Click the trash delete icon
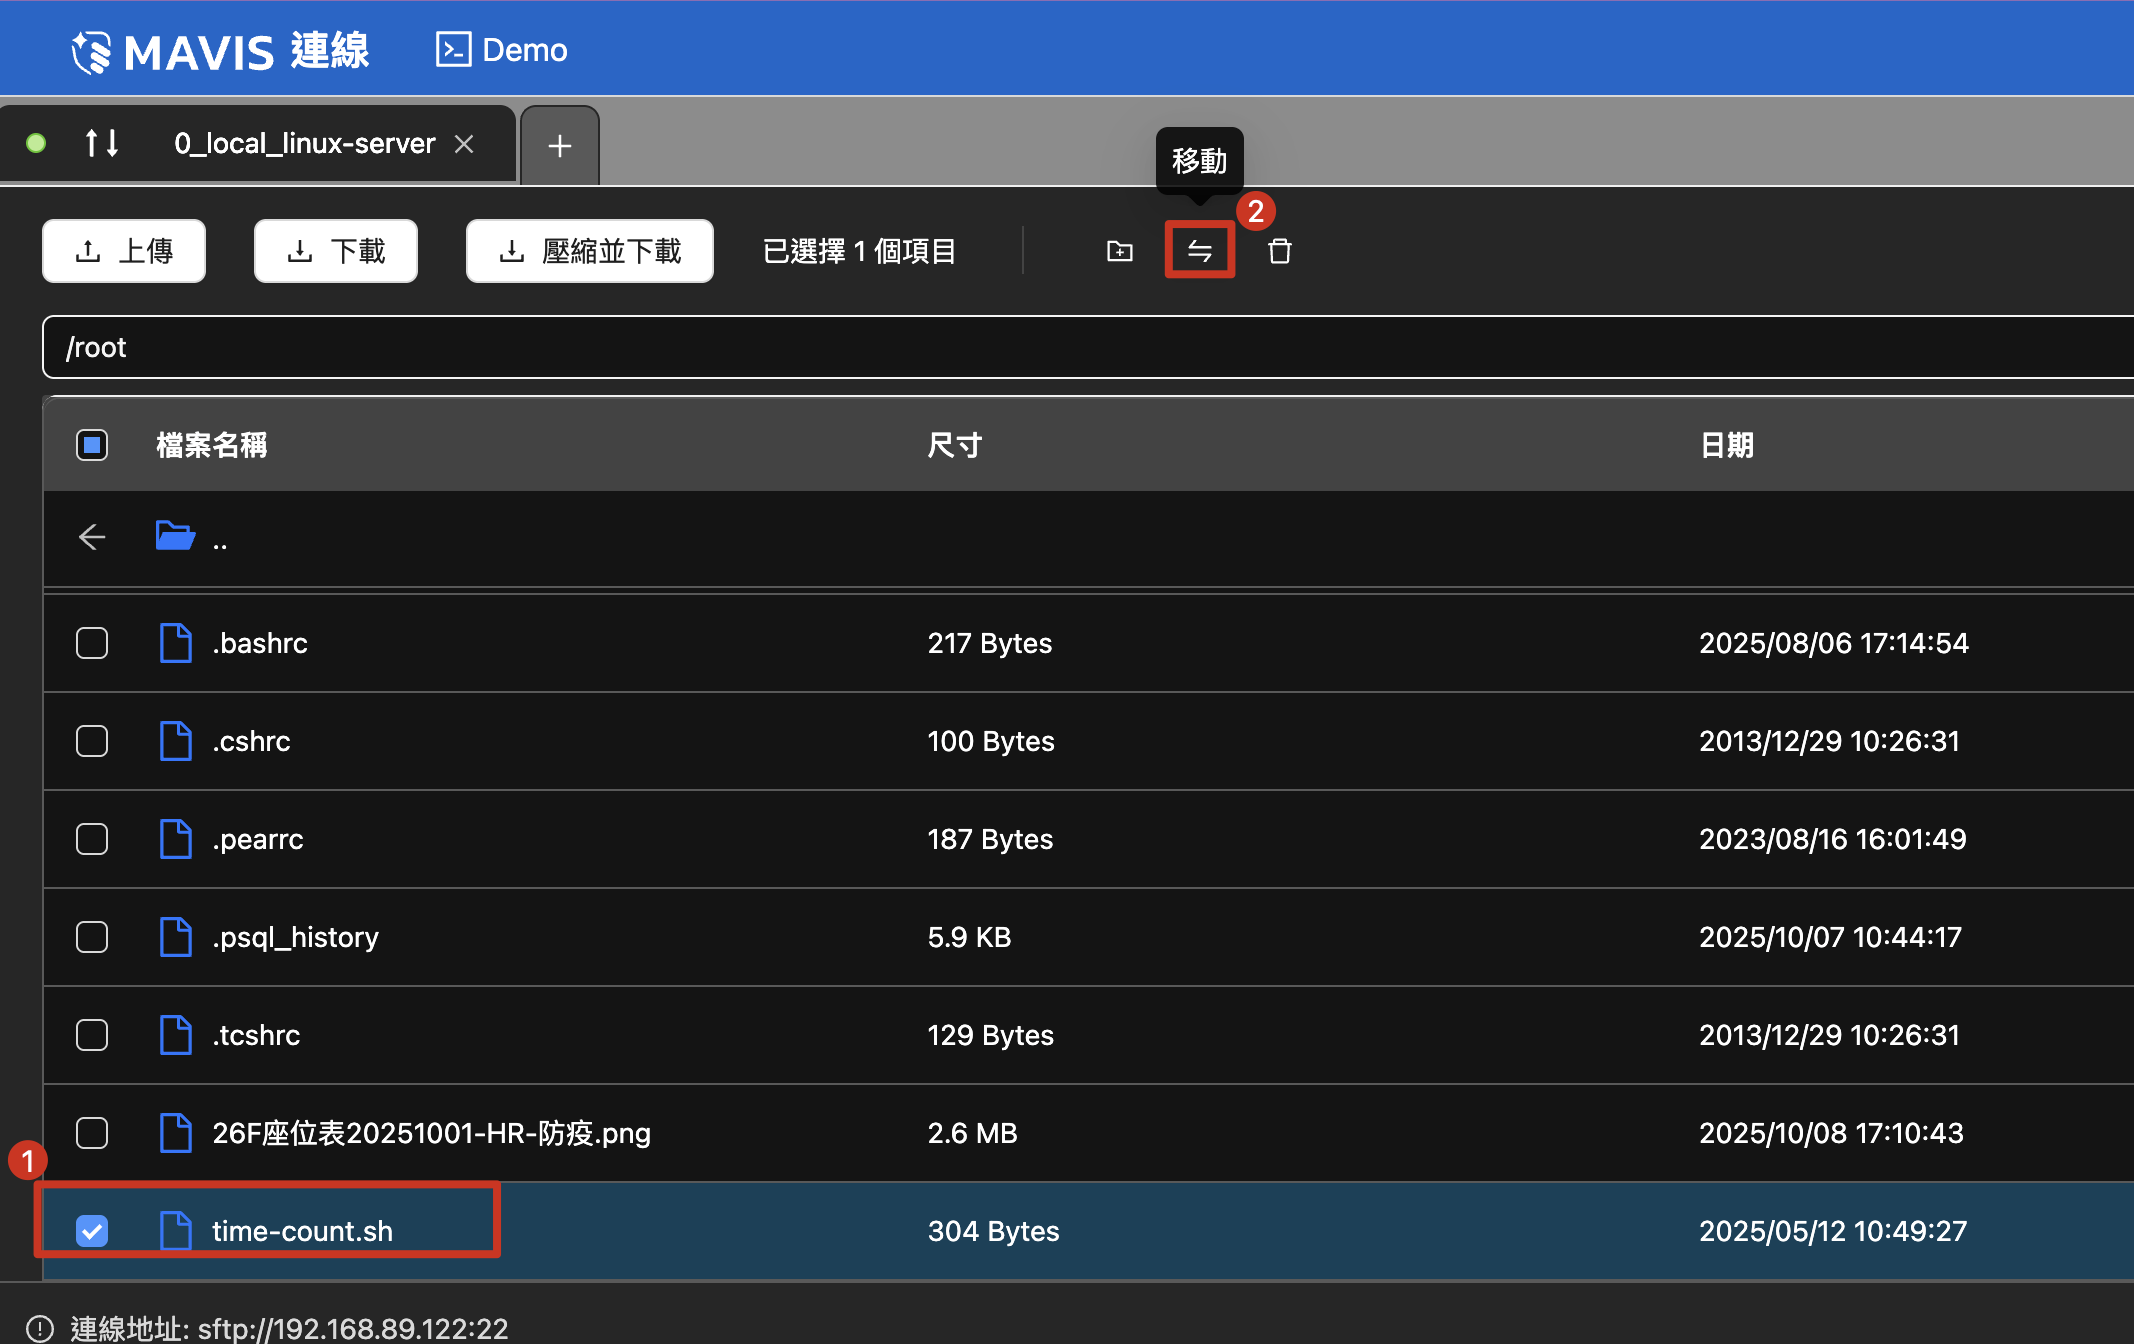This screenshot has height=1344, width=2134. tap(1279, 251)
